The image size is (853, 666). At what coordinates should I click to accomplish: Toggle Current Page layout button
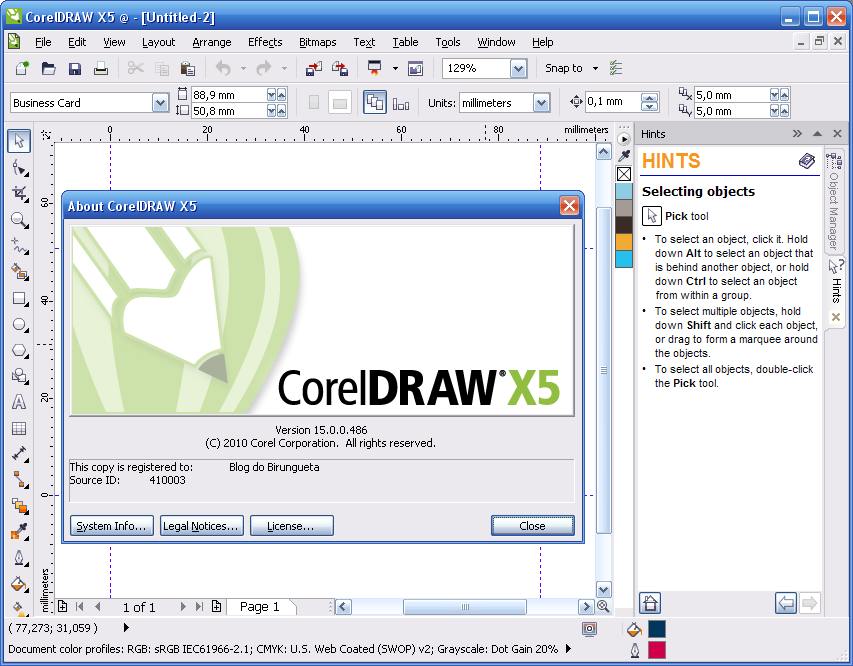point(401,102)
